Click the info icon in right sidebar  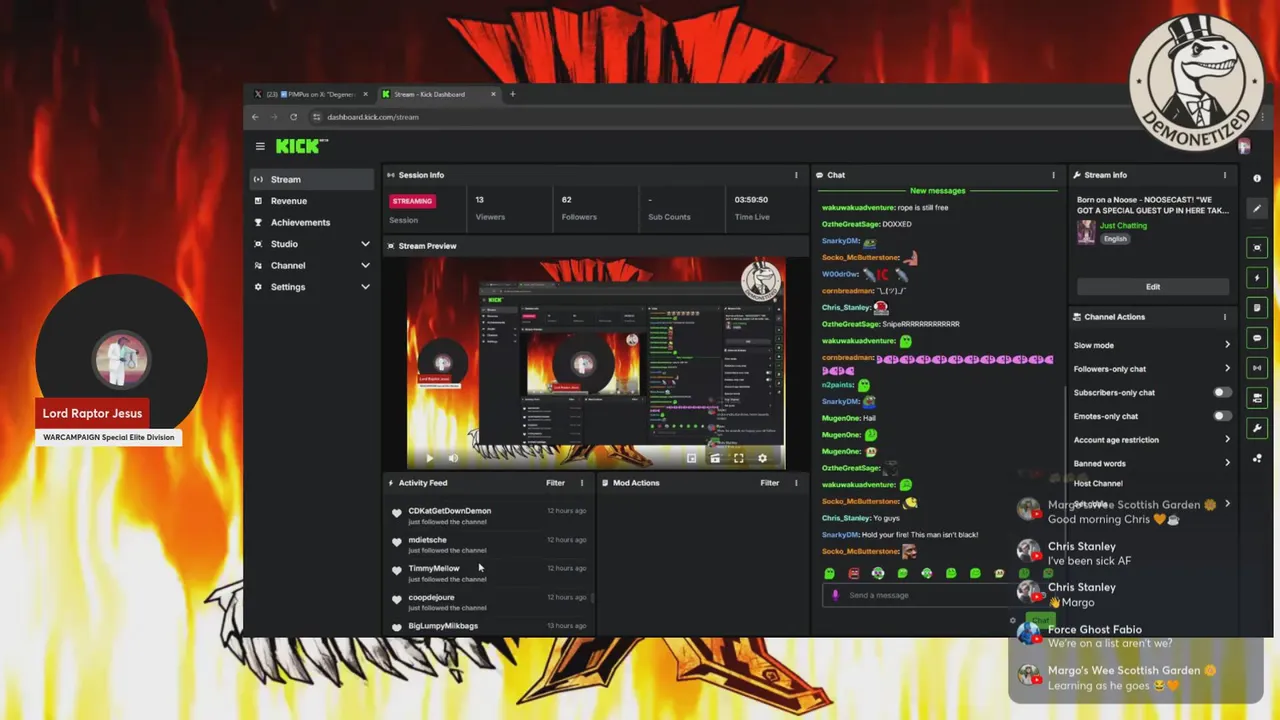[x=1257, y=178]
